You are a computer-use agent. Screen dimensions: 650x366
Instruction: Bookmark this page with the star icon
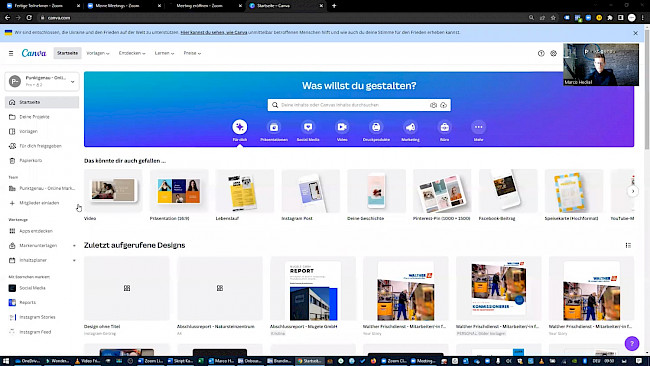[x=553, y=17]
